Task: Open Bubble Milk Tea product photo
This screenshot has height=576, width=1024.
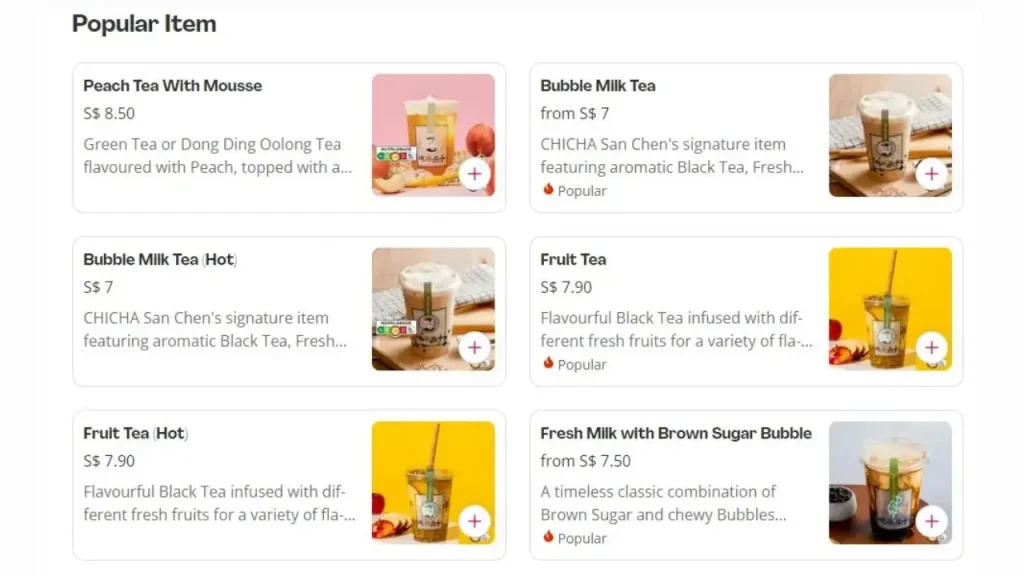Action: [890, 135]
